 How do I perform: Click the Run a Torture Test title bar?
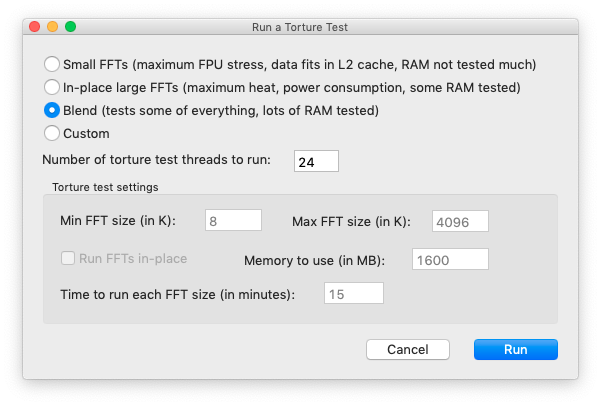(x=300, y=25)
